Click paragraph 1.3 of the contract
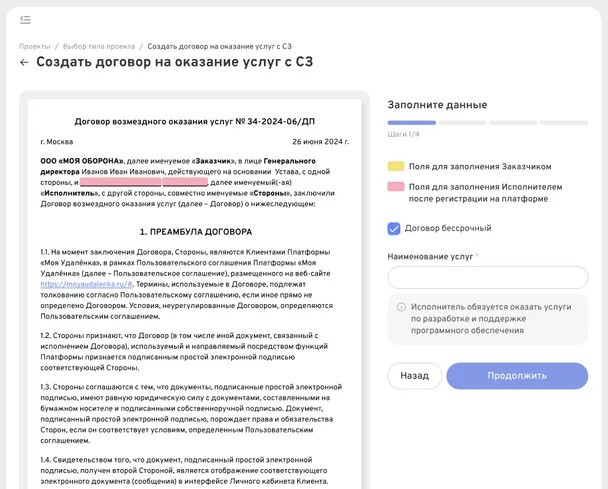Screen dimensions: 608x489 pyautogui.click(x=191, y=414)
